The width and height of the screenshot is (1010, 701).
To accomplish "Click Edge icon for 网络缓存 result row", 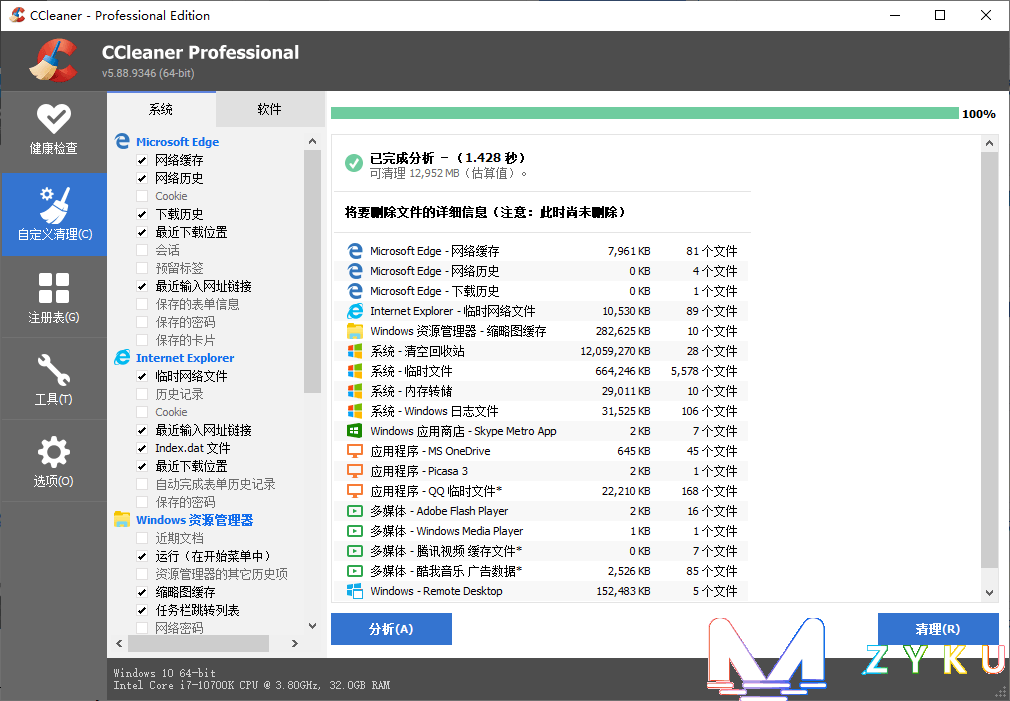I will click(355, 251).
